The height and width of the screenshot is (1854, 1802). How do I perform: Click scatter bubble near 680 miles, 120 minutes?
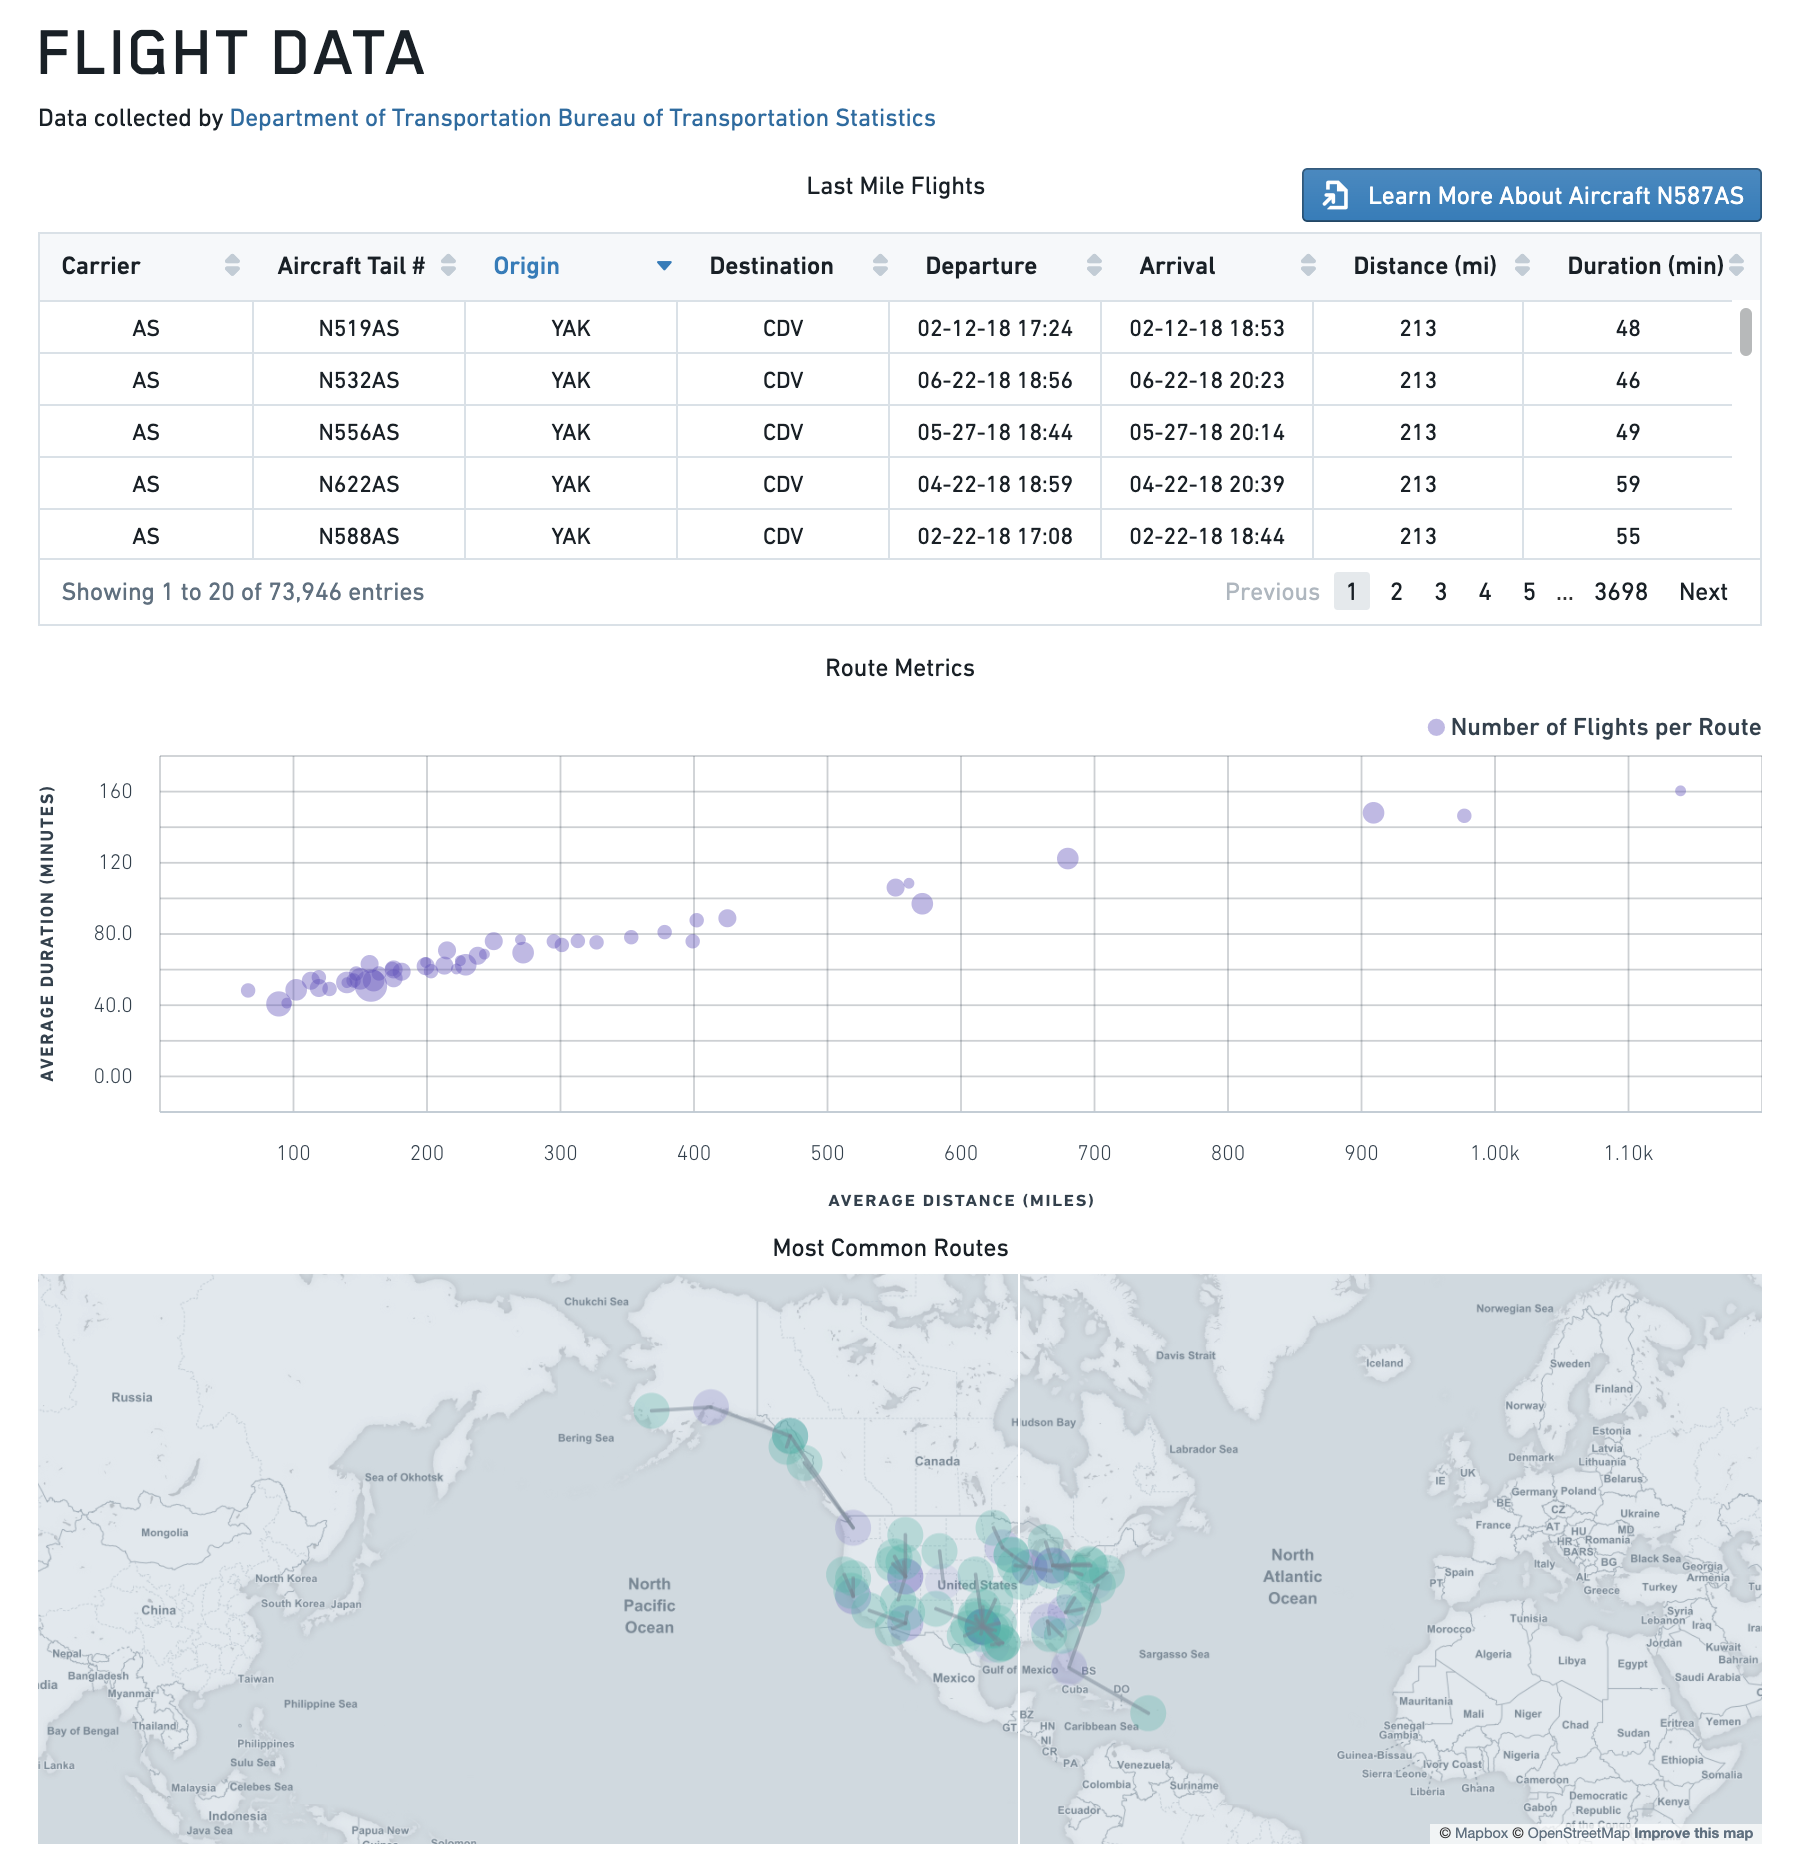pos(1068,859)
